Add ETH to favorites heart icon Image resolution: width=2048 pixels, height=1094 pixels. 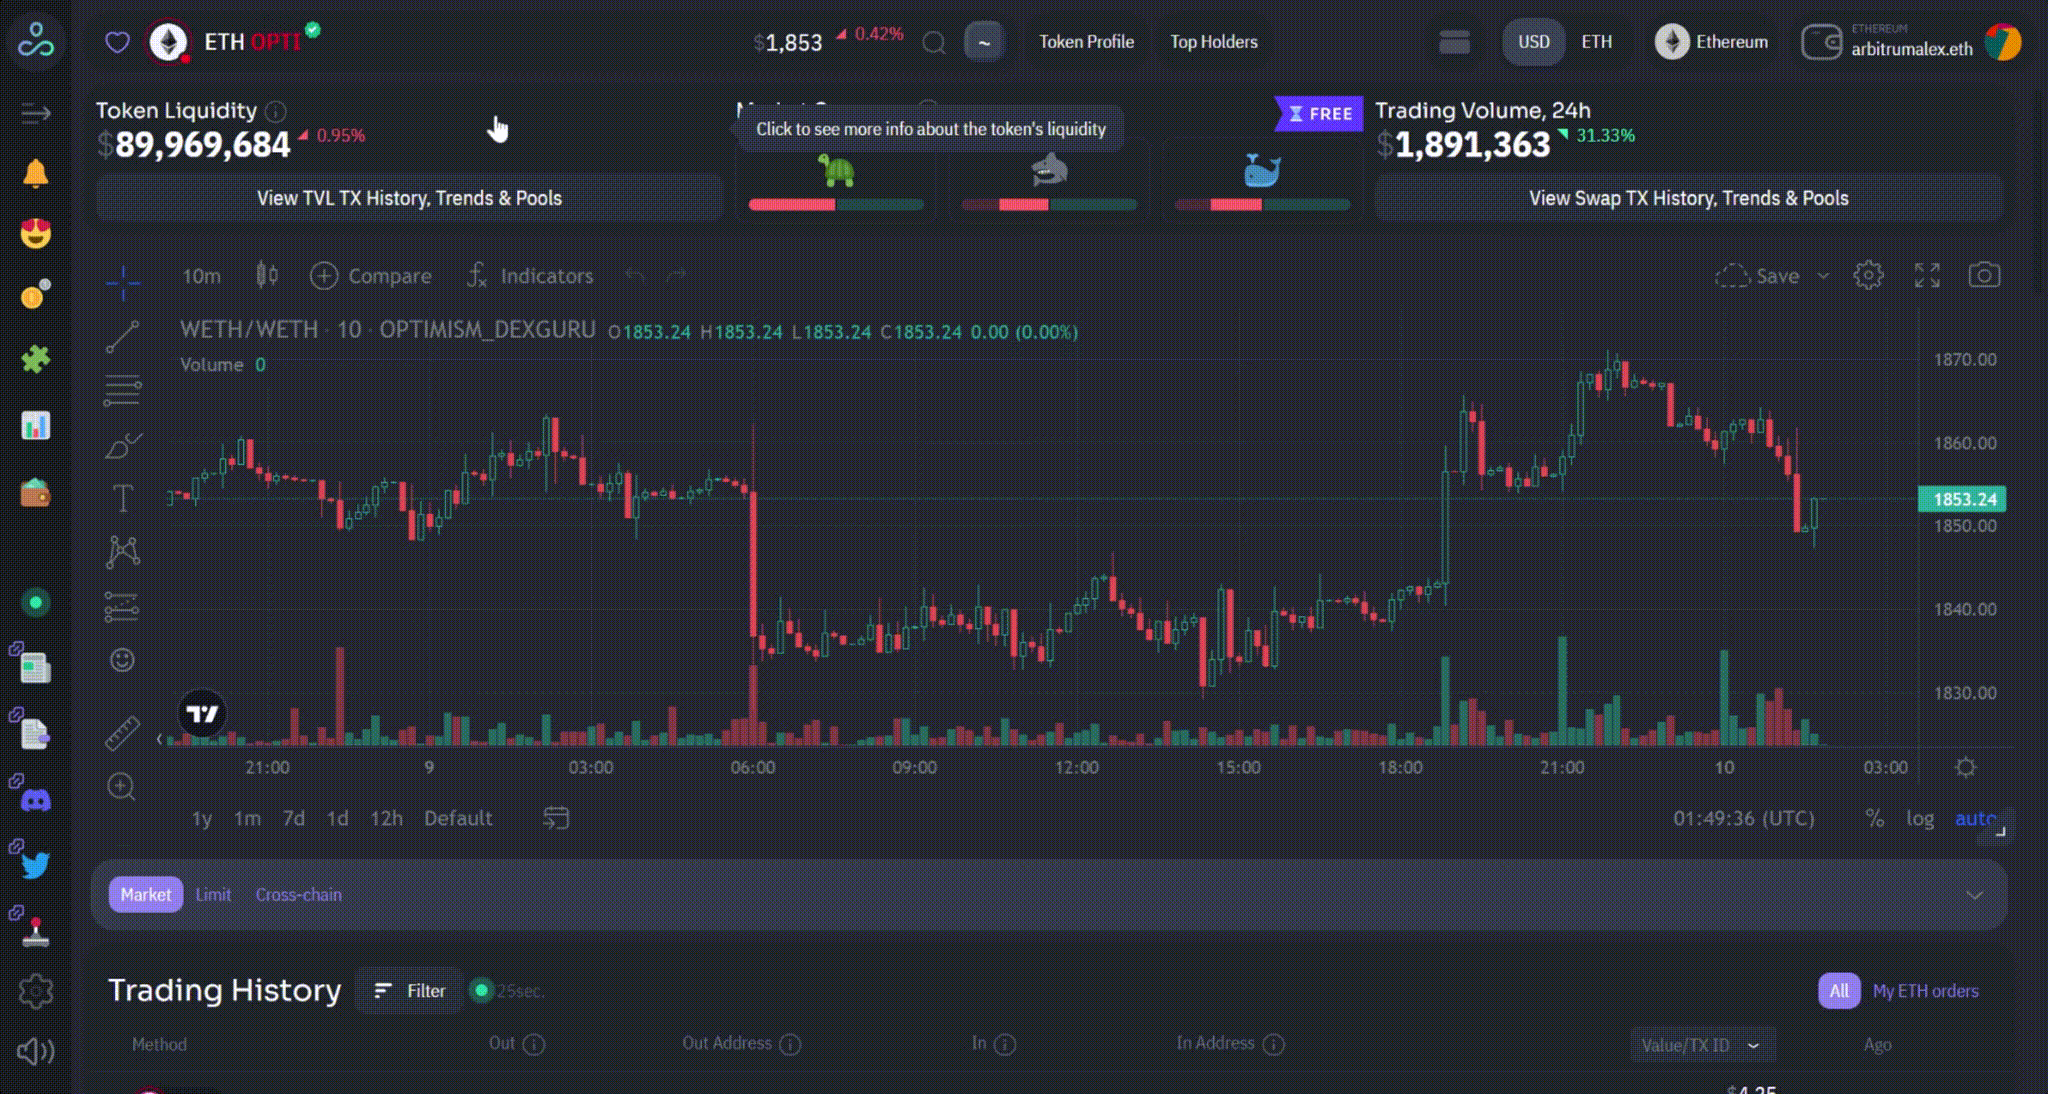pyautogui.click(x=117, y=42)
